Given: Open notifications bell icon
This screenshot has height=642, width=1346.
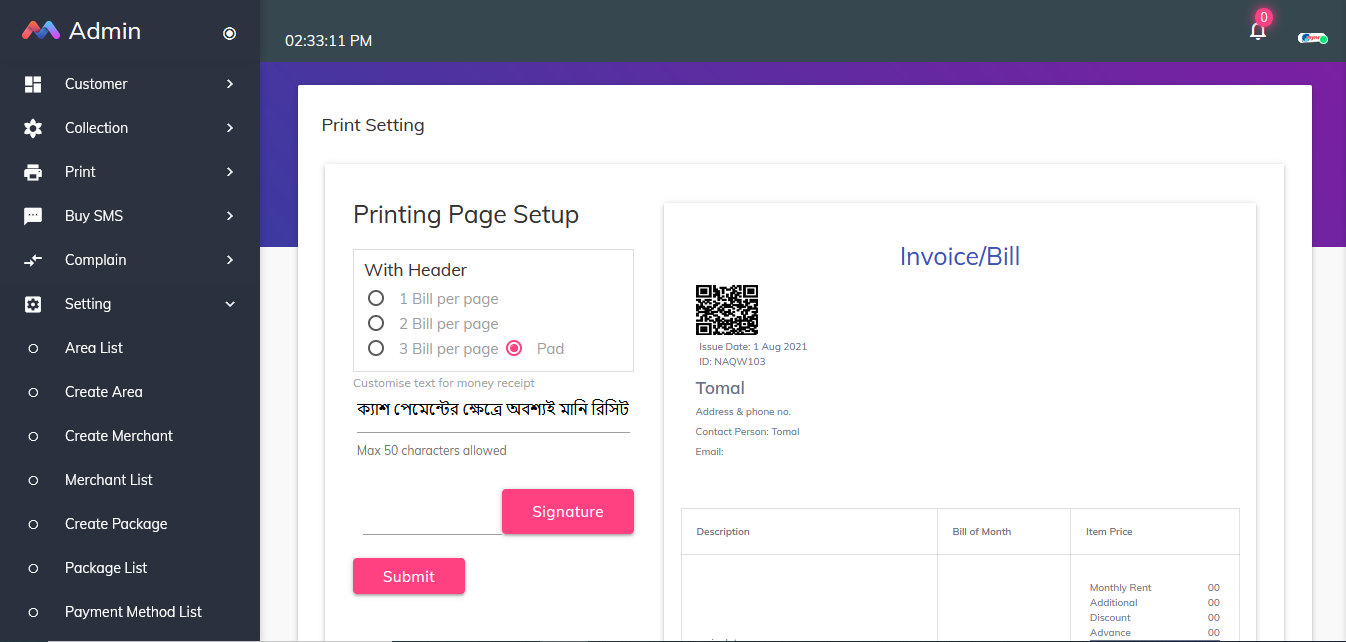Looking at the screenshot, I should coord(1258,31).
